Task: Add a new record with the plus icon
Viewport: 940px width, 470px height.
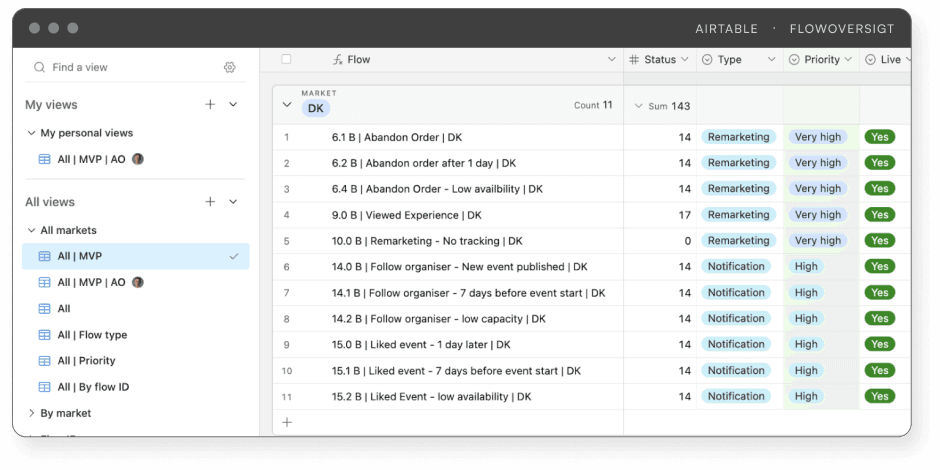Action: 287,423
